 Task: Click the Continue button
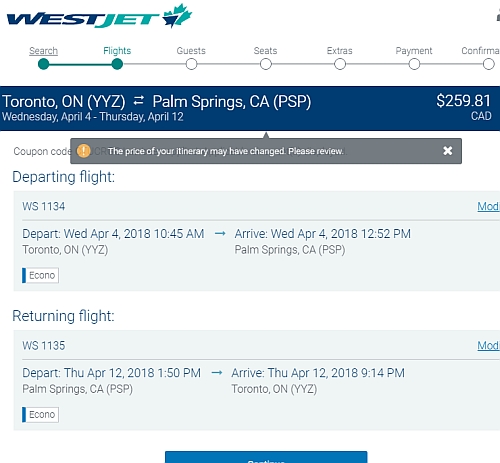266,457
